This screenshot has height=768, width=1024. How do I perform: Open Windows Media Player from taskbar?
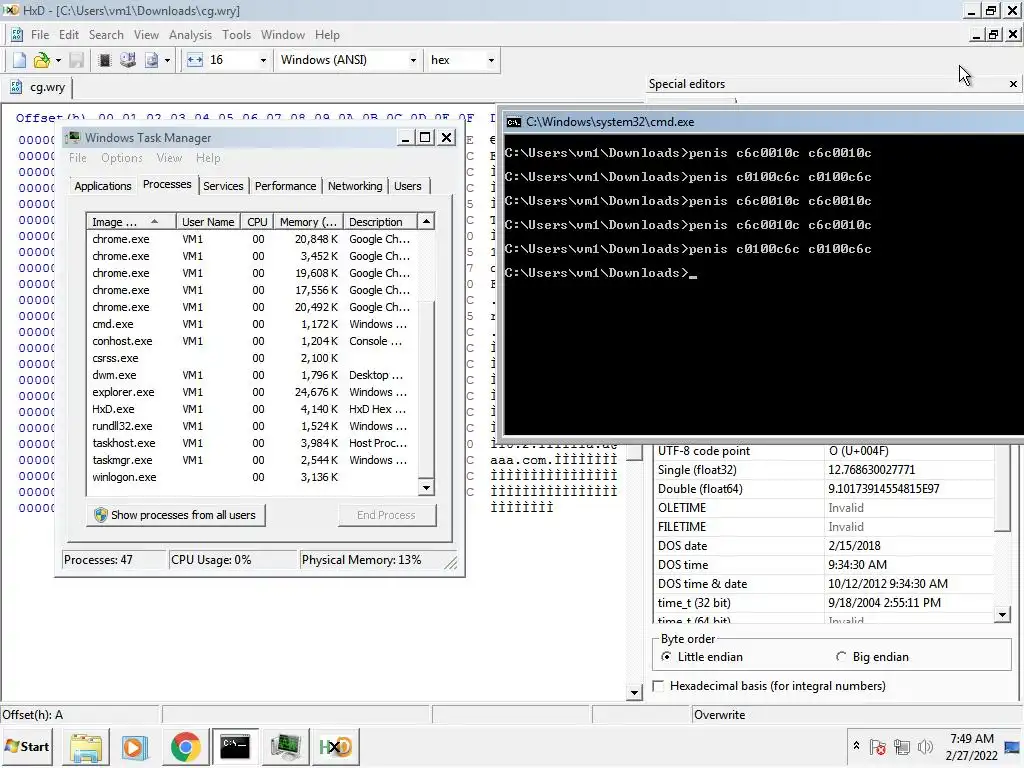click(135, 747)
